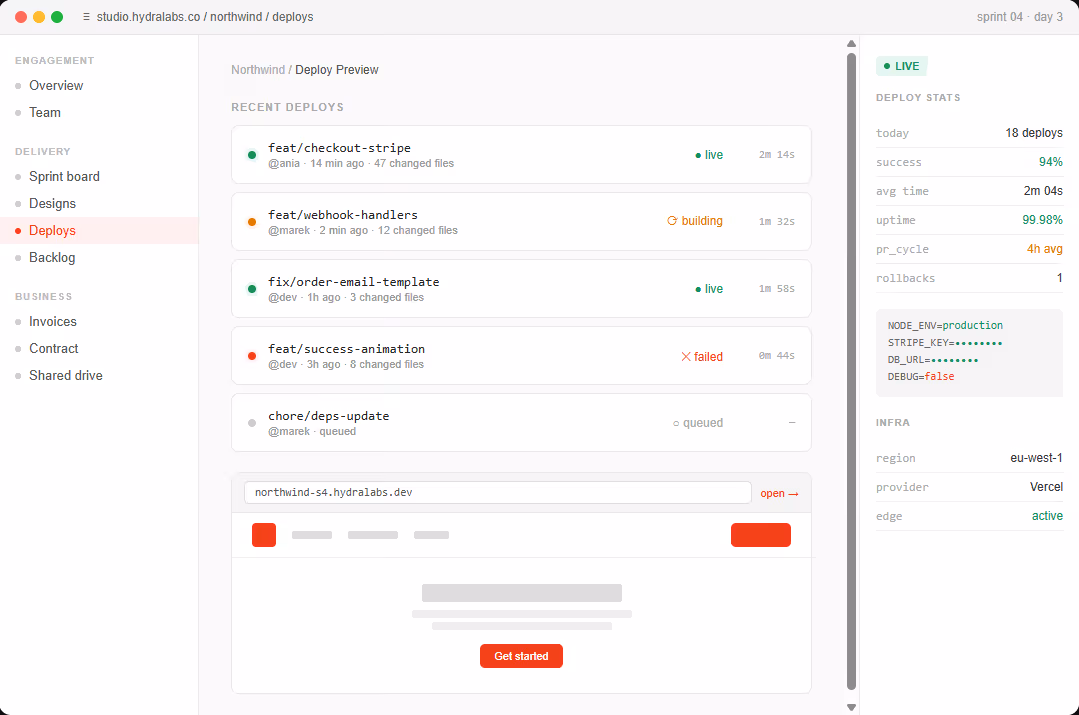Screen dimensions: 1079x715
Task: Open the chore/deps-update deploy
Action: [521, 423]
